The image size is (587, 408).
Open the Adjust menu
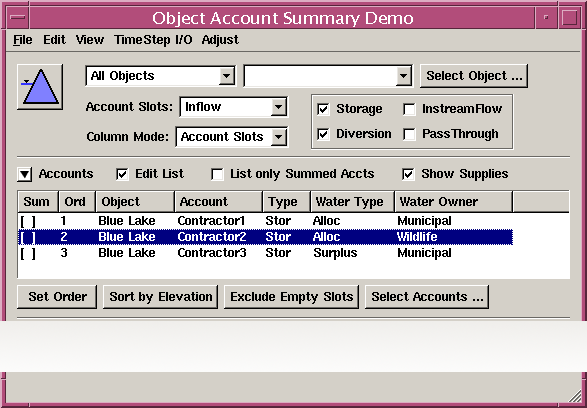[220, 40]
